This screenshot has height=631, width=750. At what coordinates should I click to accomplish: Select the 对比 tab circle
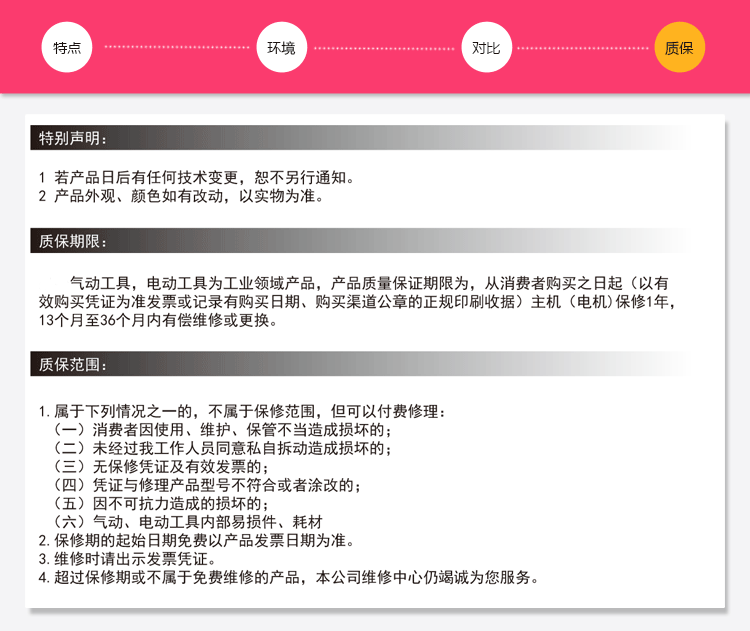486,47
